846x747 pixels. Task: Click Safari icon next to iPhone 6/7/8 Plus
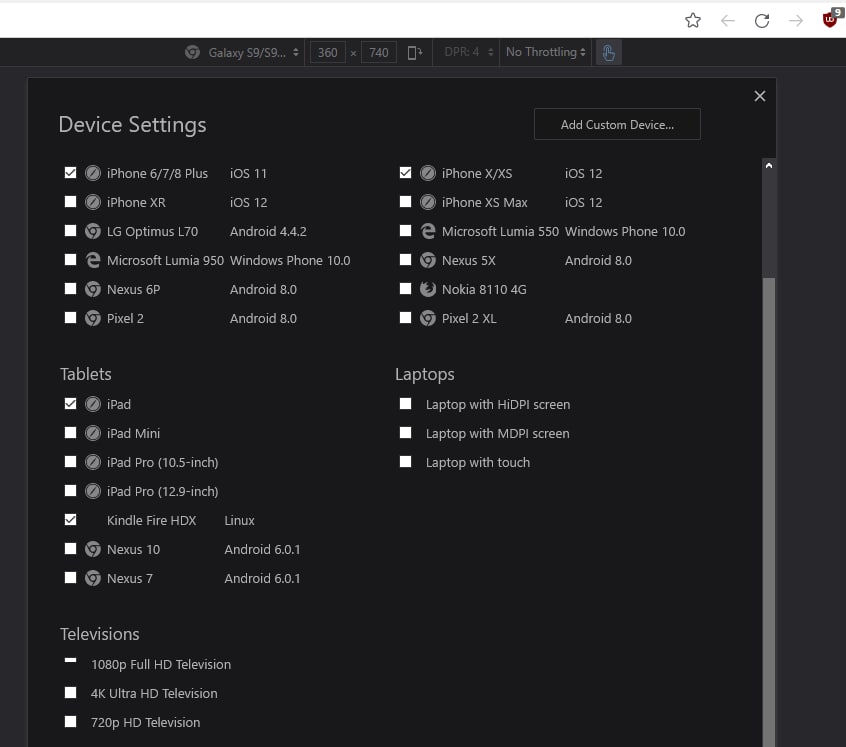coord(93,173)
